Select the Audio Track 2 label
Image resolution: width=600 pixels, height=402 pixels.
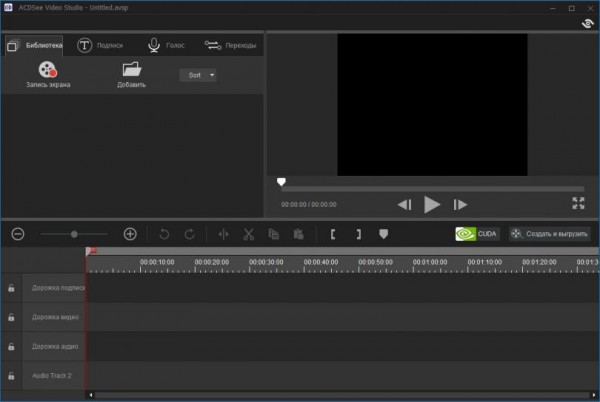(52, 376)
